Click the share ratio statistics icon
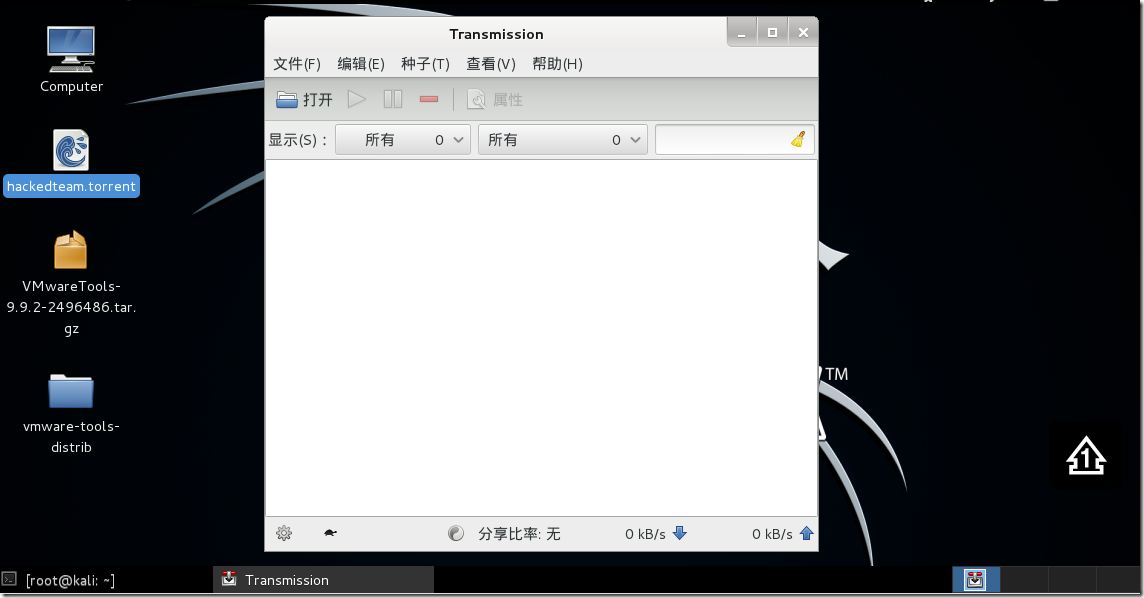 [x=456, y=534]
